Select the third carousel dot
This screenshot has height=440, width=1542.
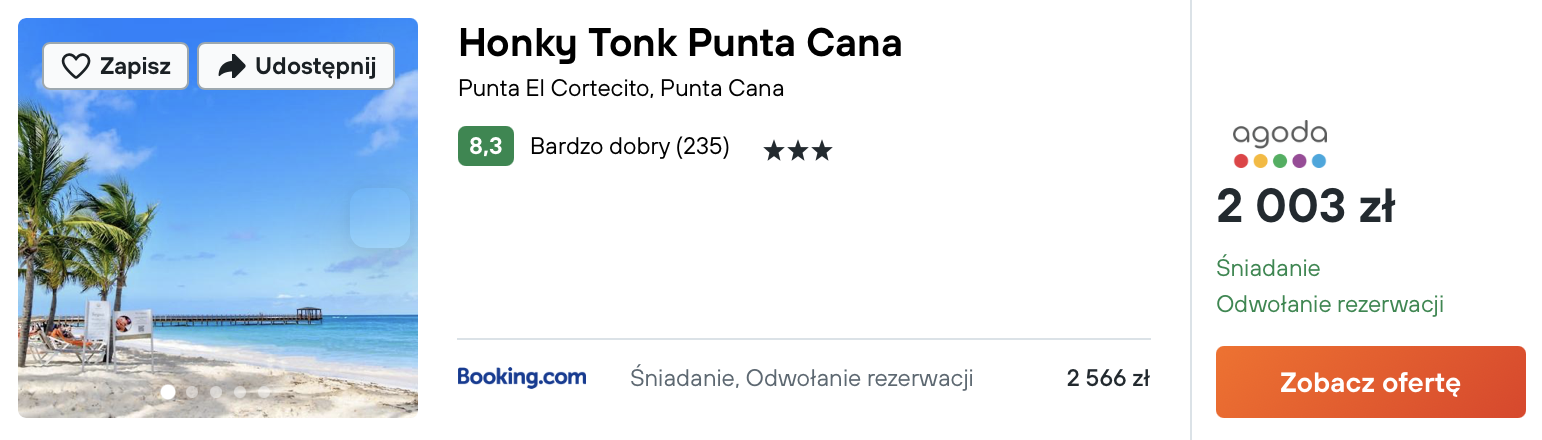[x=216, y=392]
